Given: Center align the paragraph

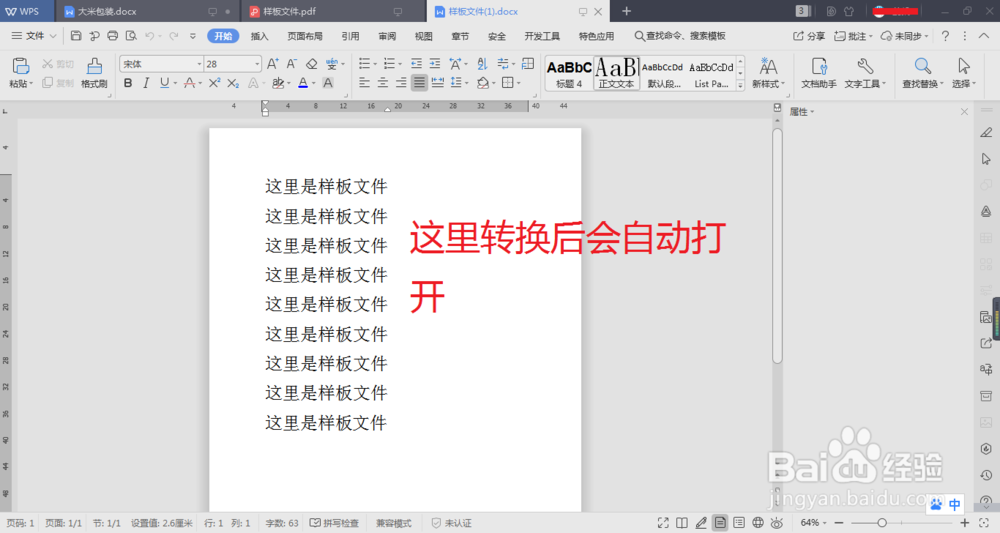Looking at the screenshot, I should coord(383,82).
